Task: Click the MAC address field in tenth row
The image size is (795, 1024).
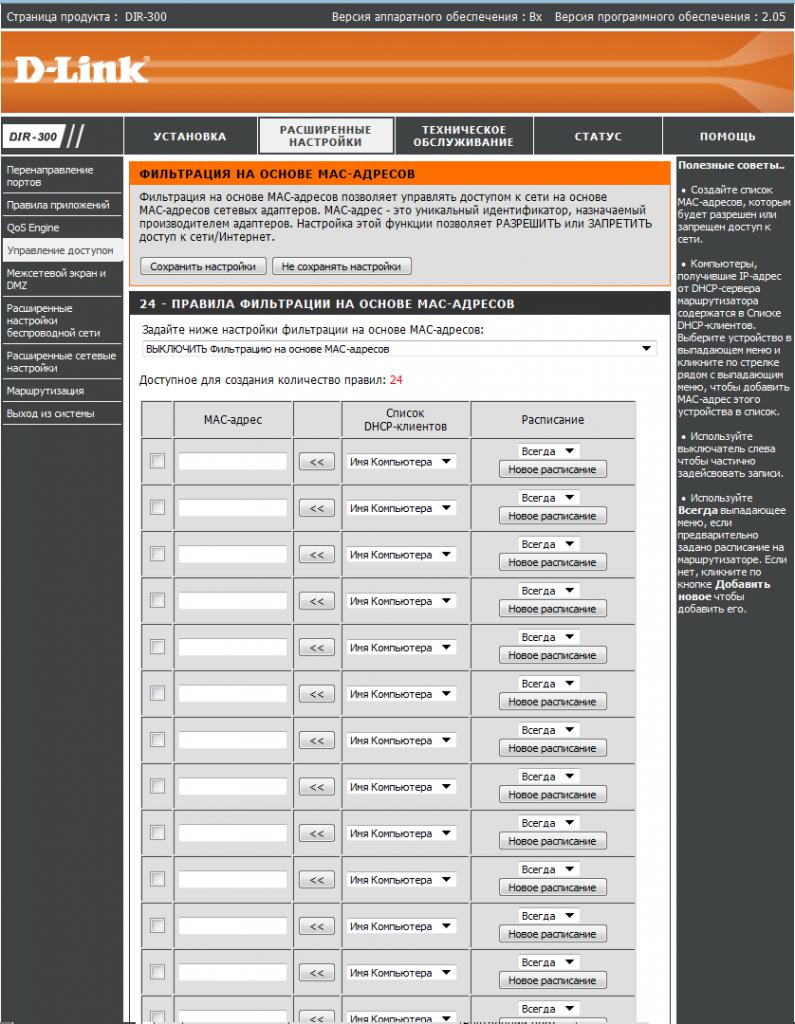Action: tap(233, 880)
